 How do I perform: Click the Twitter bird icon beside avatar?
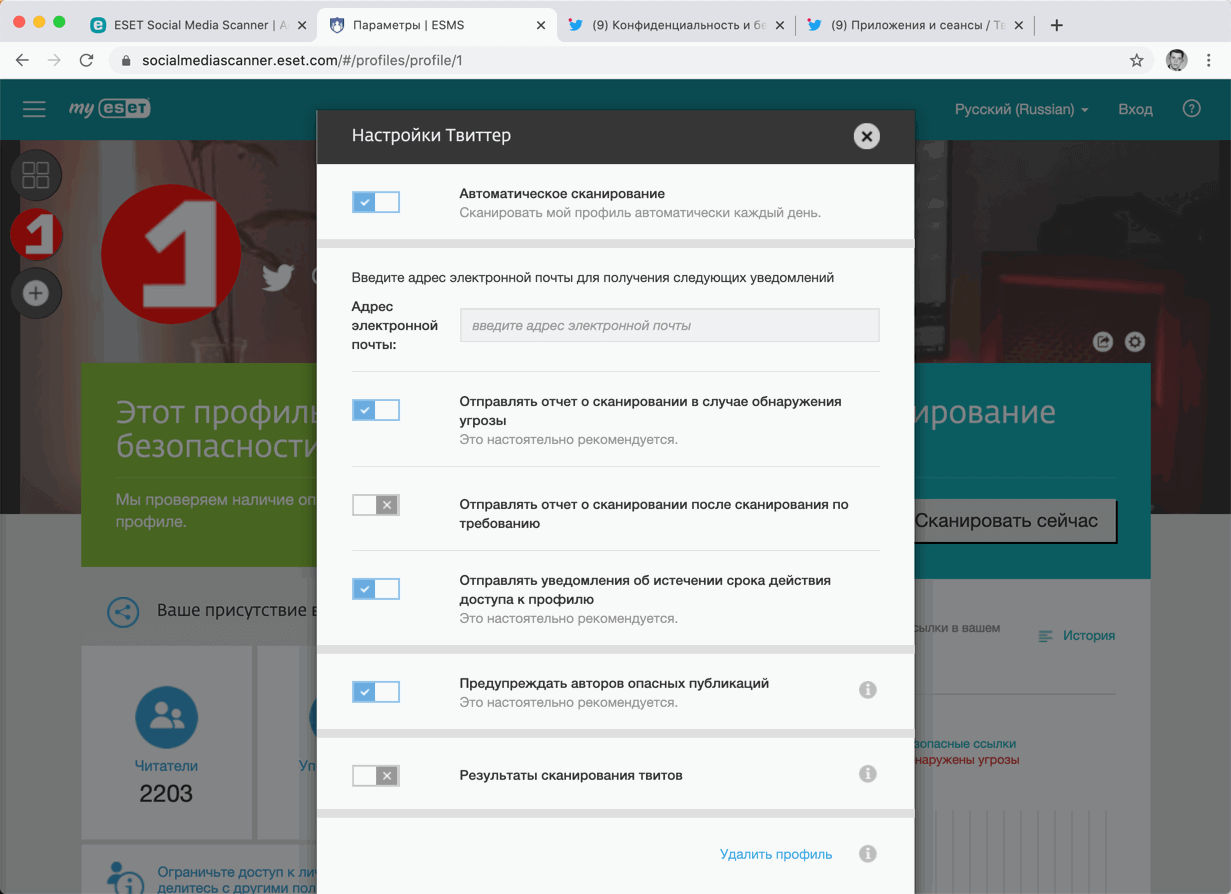[278, 278]
